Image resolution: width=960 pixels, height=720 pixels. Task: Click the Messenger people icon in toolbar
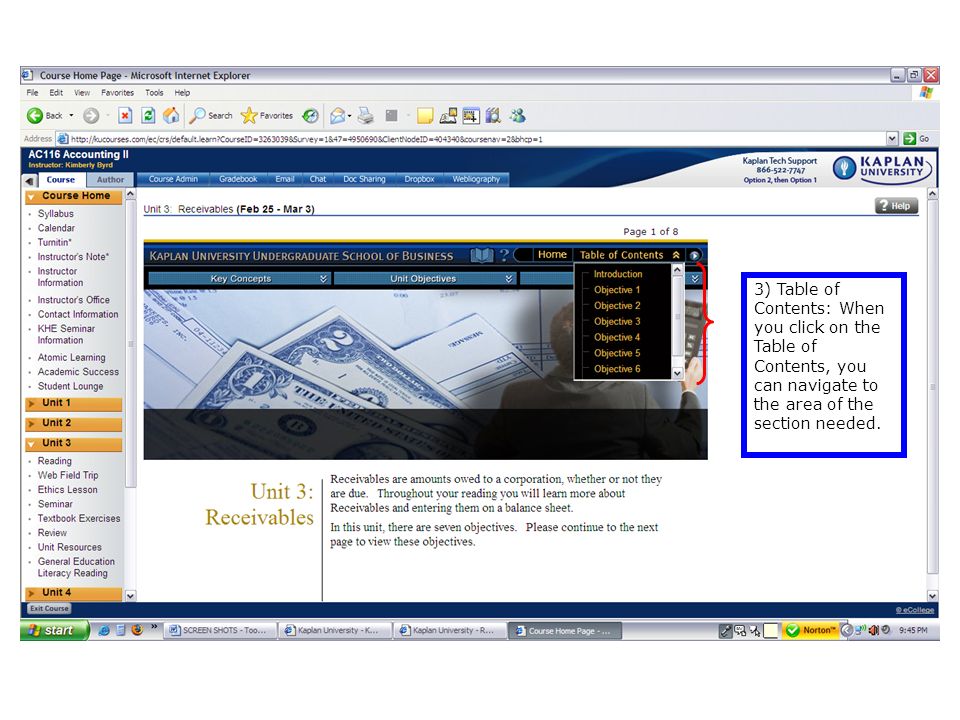[x=517, y=115]
